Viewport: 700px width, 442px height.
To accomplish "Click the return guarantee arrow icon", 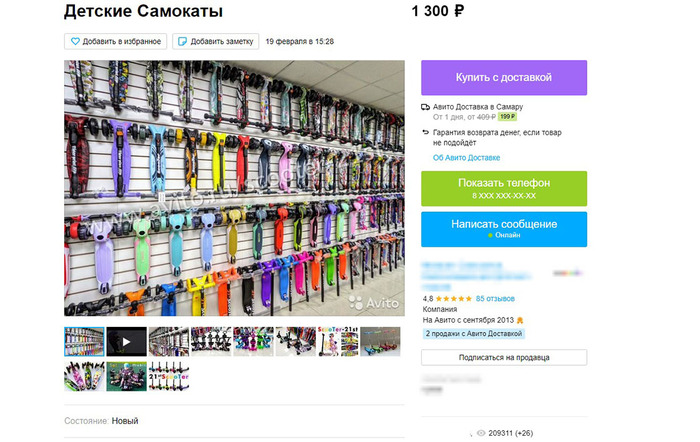I will [x=425, y=133].
